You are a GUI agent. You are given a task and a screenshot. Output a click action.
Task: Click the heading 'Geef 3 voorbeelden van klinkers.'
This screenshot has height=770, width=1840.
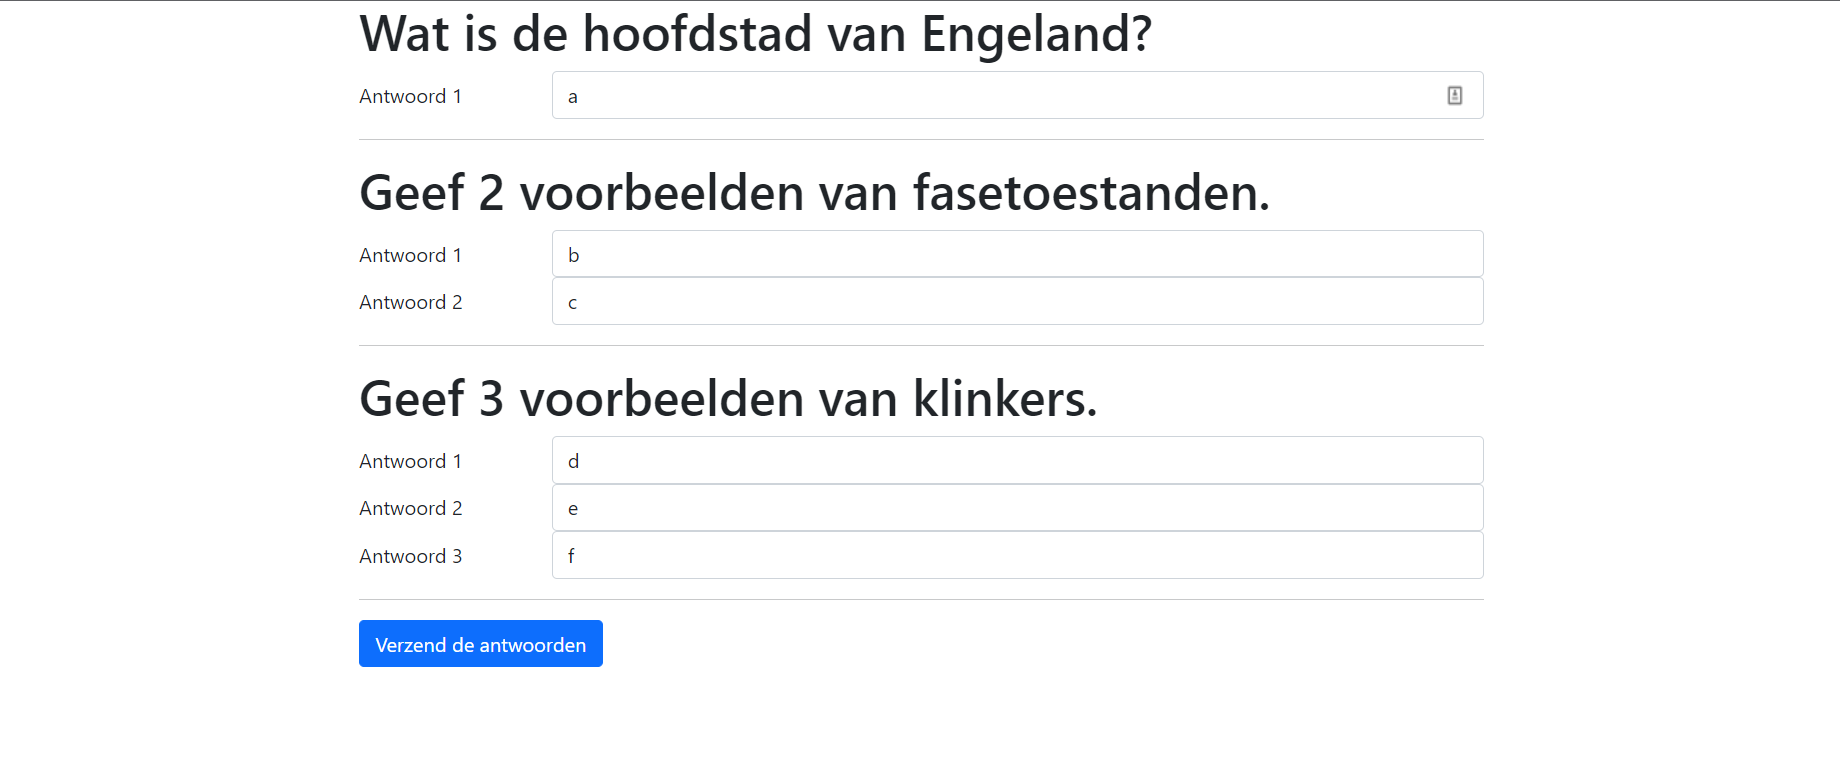pos(729,399)
